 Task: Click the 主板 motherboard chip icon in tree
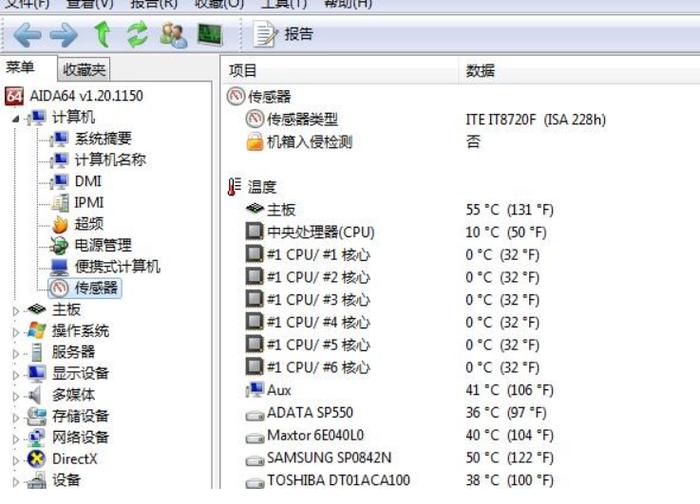36,309
